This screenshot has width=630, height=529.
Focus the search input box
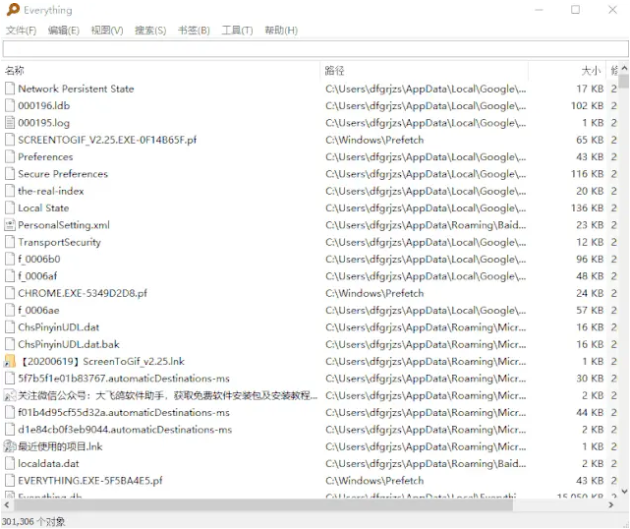[x=315, y=49]
